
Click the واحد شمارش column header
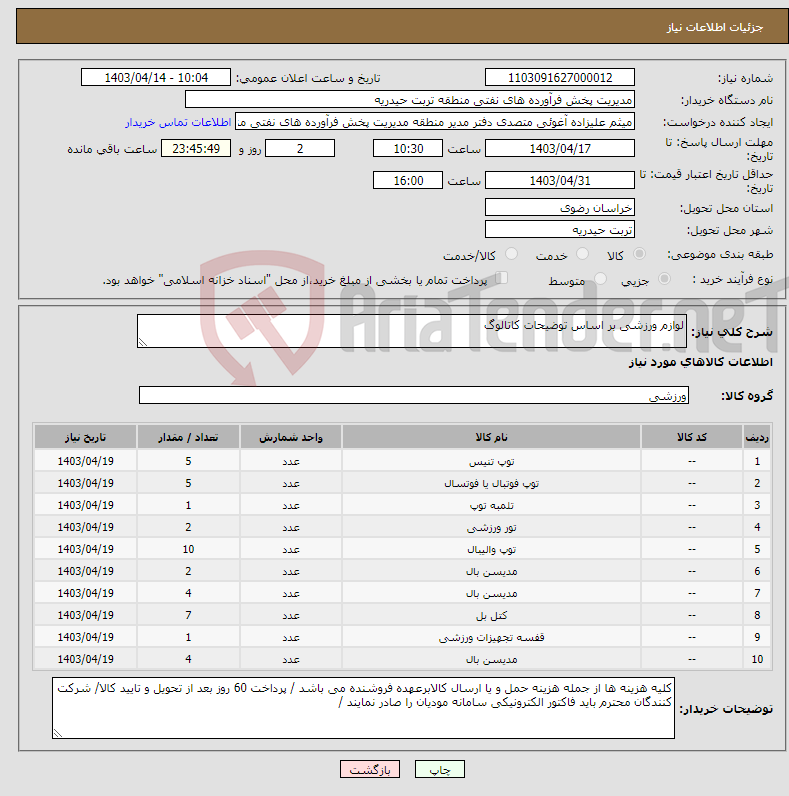(x=291, y=437)
